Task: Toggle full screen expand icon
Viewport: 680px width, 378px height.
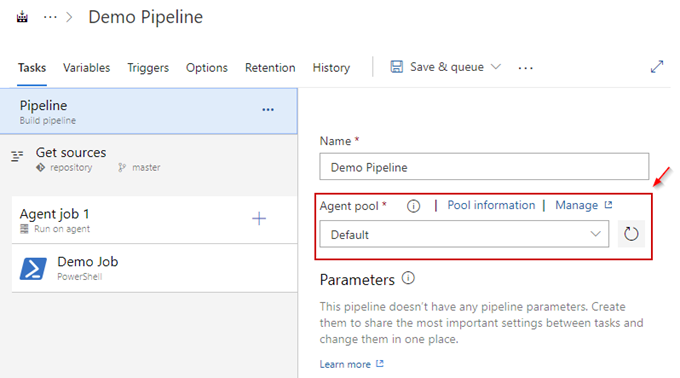Action: click(657, 66)
